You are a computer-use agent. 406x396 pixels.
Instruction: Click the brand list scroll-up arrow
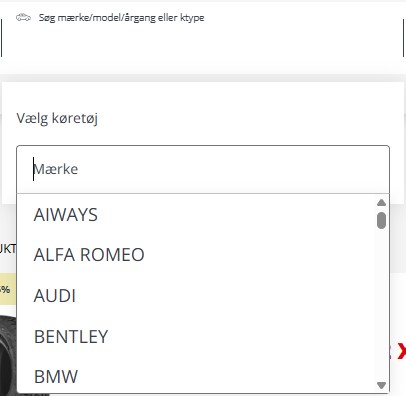tap(381, 202)
